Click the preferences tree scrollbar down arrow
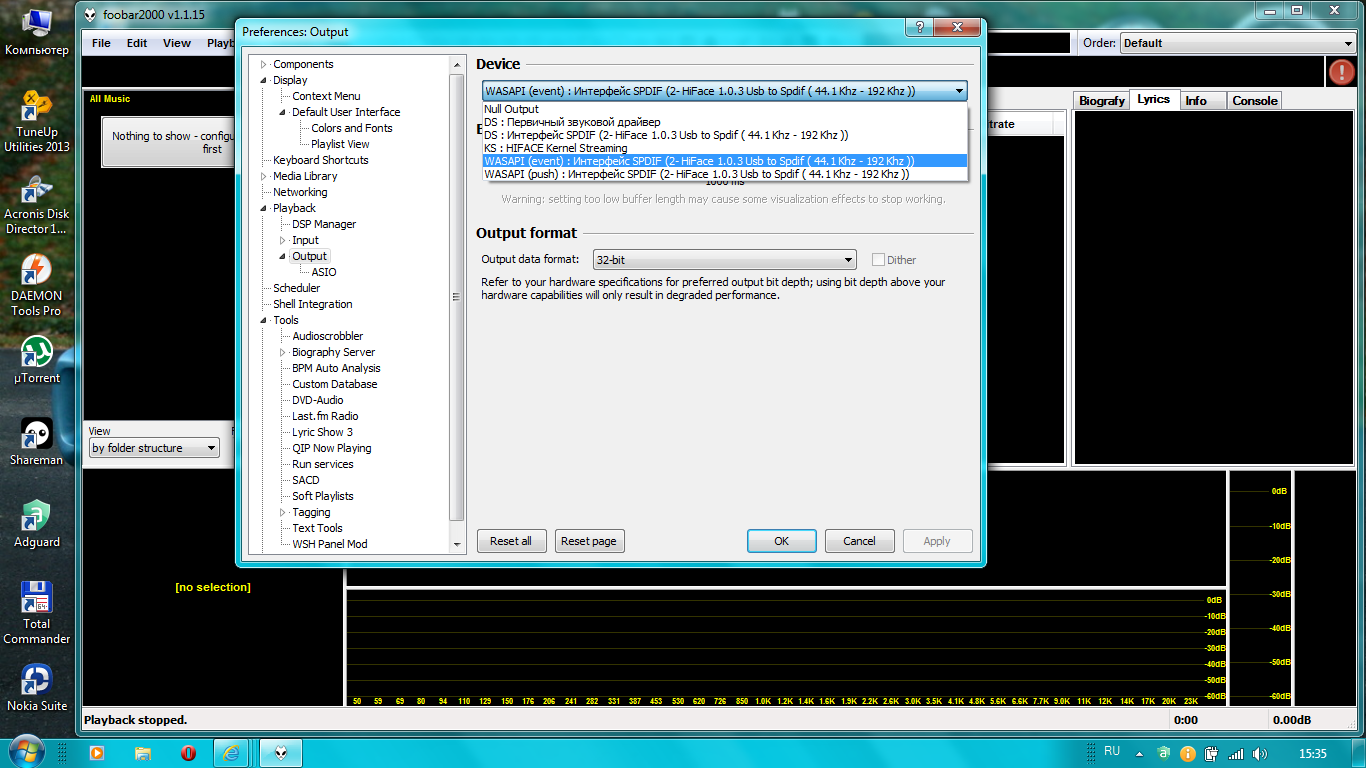Image resolution: width=1366 pixels, height=768 pixels. point(457,544)
